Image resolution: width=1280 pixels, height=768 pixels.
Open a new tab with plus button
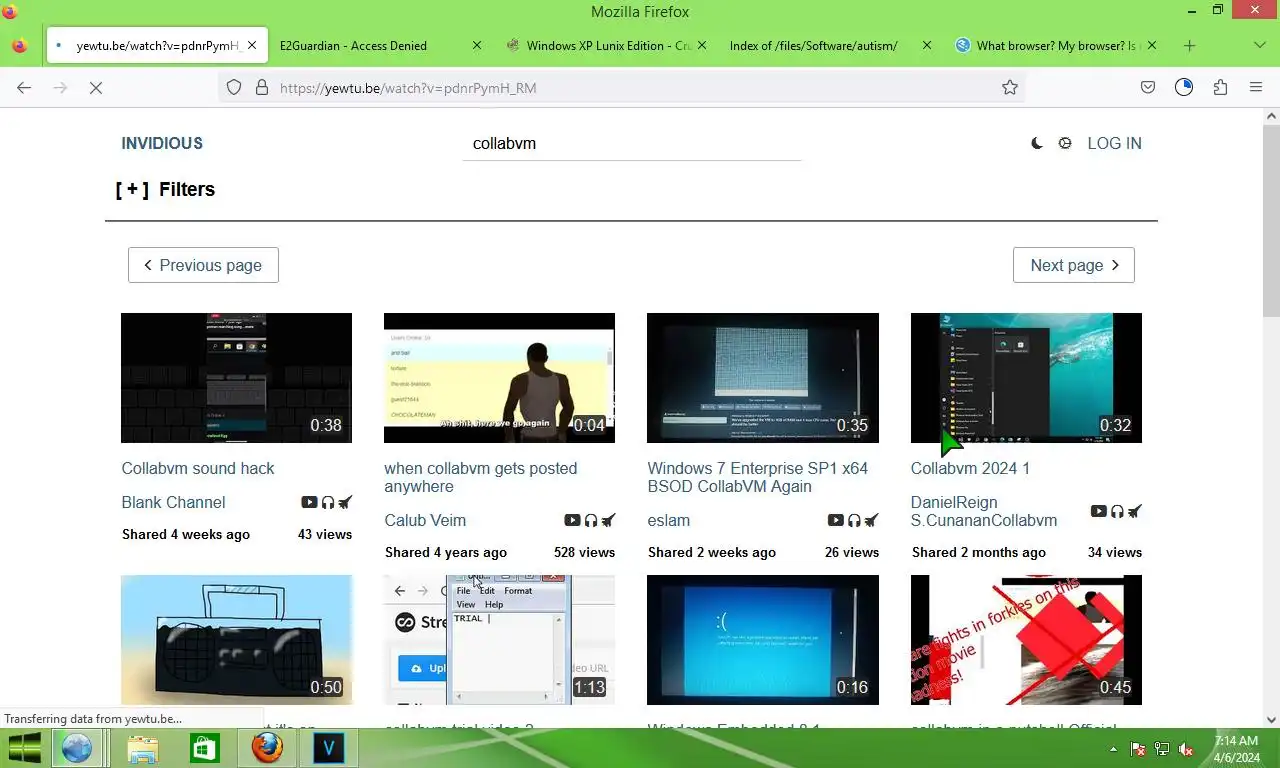coord(1189,45)
